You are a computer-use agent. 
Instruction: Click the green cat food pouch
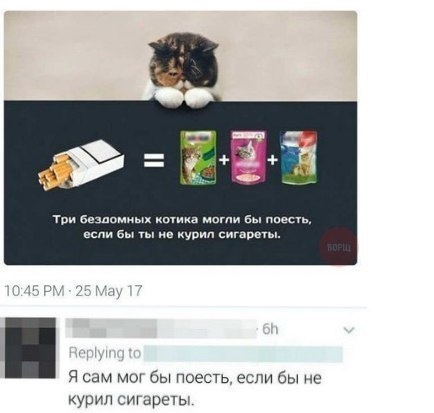pyautogui.click(x=198, y=157)
